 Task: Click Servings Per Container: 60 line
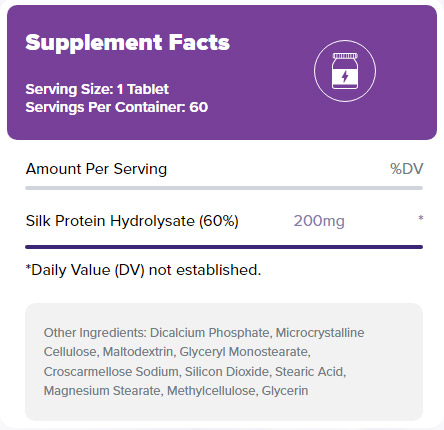tap(117, 107)
